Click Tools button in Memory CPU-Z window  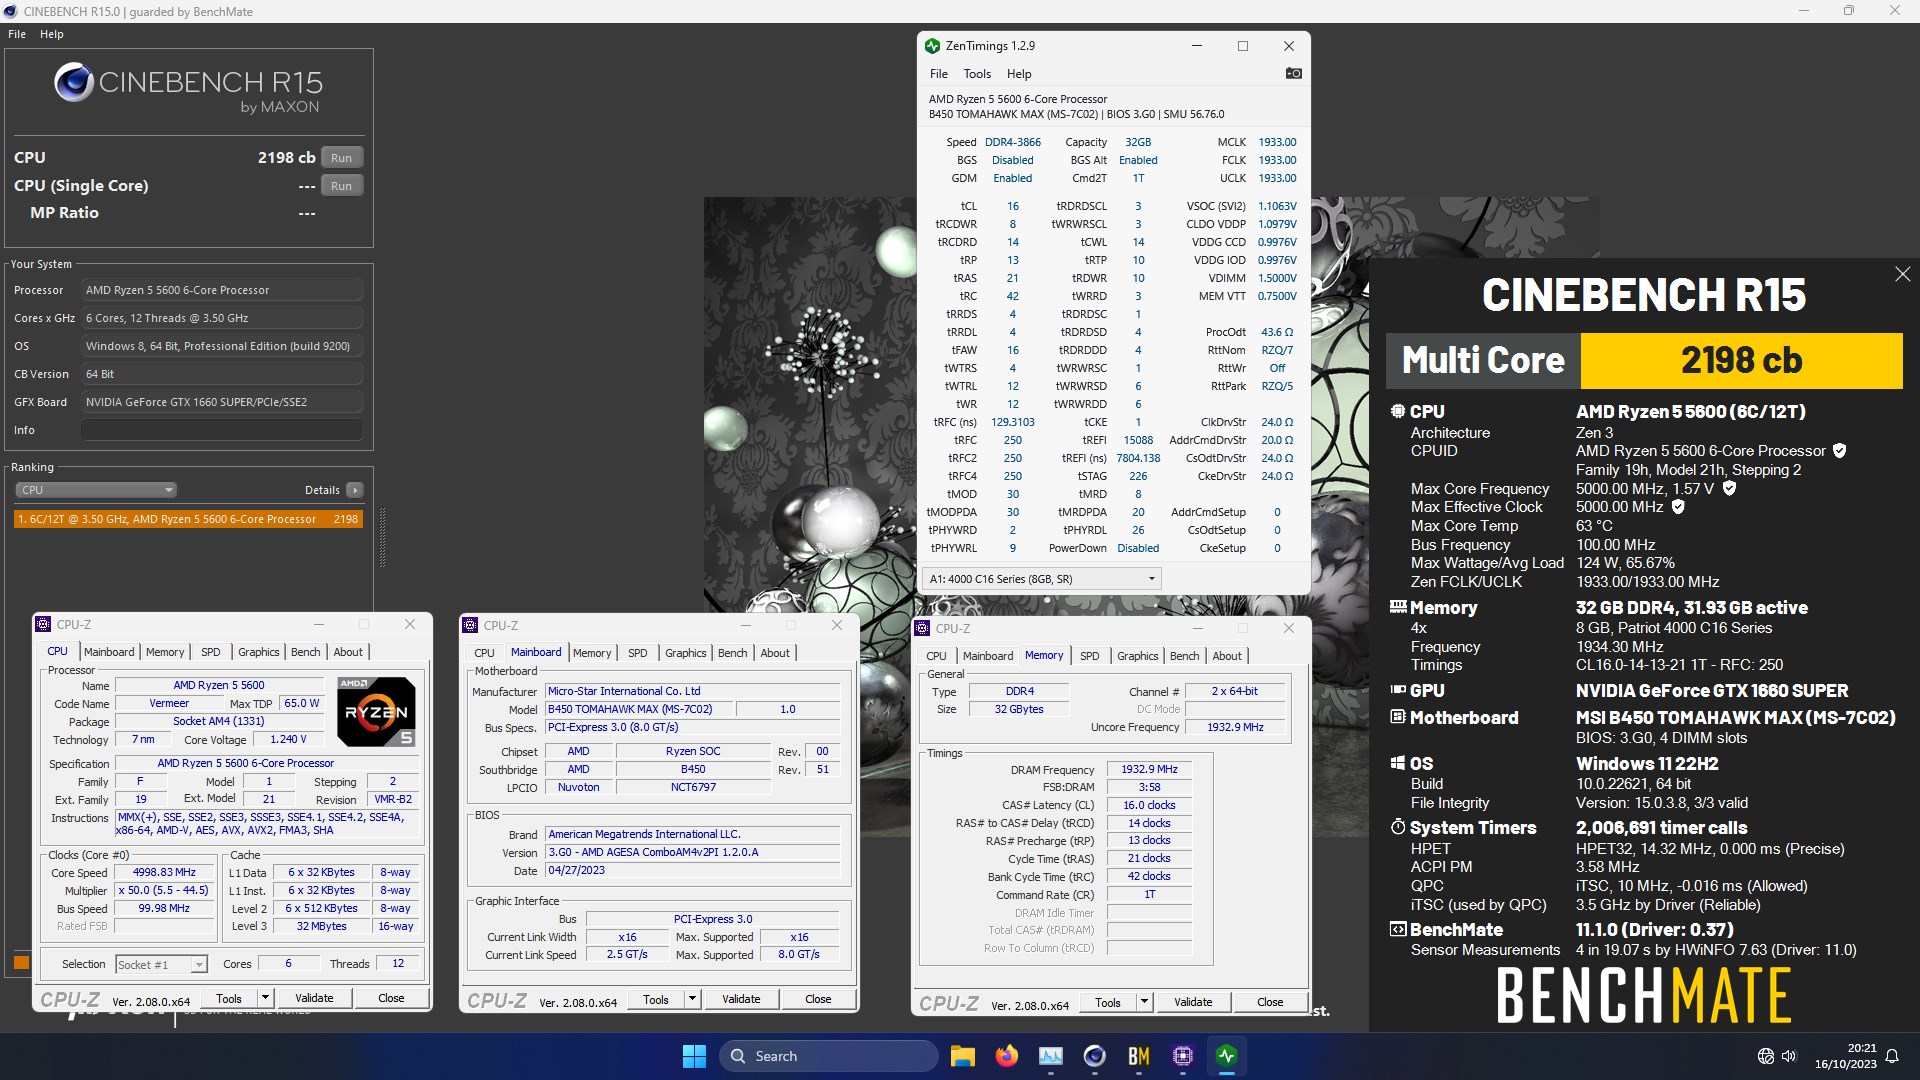click(1108, 1002)
